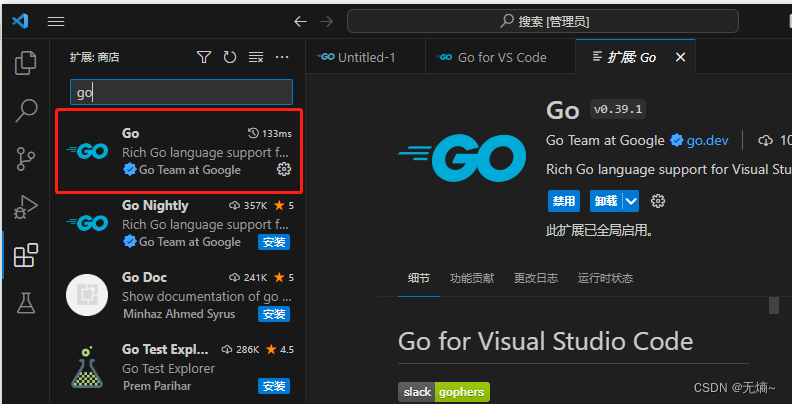792x404 pixels.
Task: Open the Testing flask view
Action: point(26,302)
